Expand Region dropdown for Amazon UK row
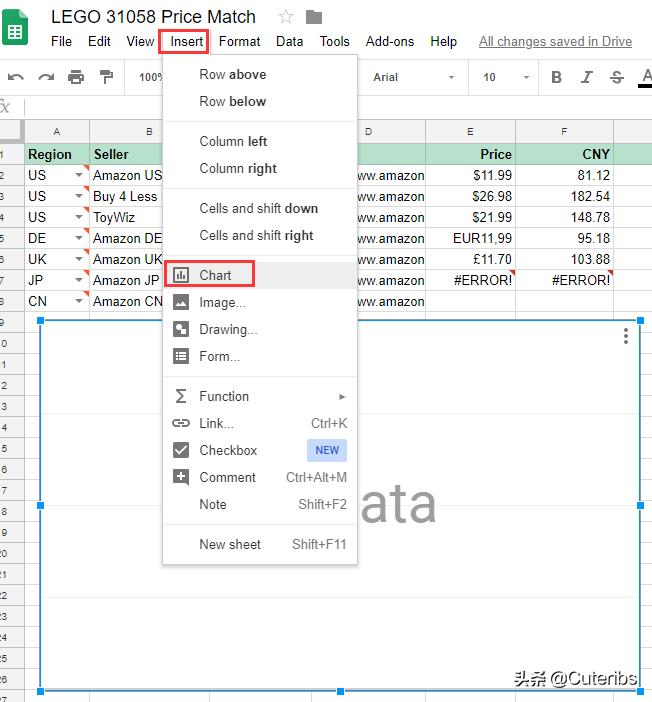 79,259
